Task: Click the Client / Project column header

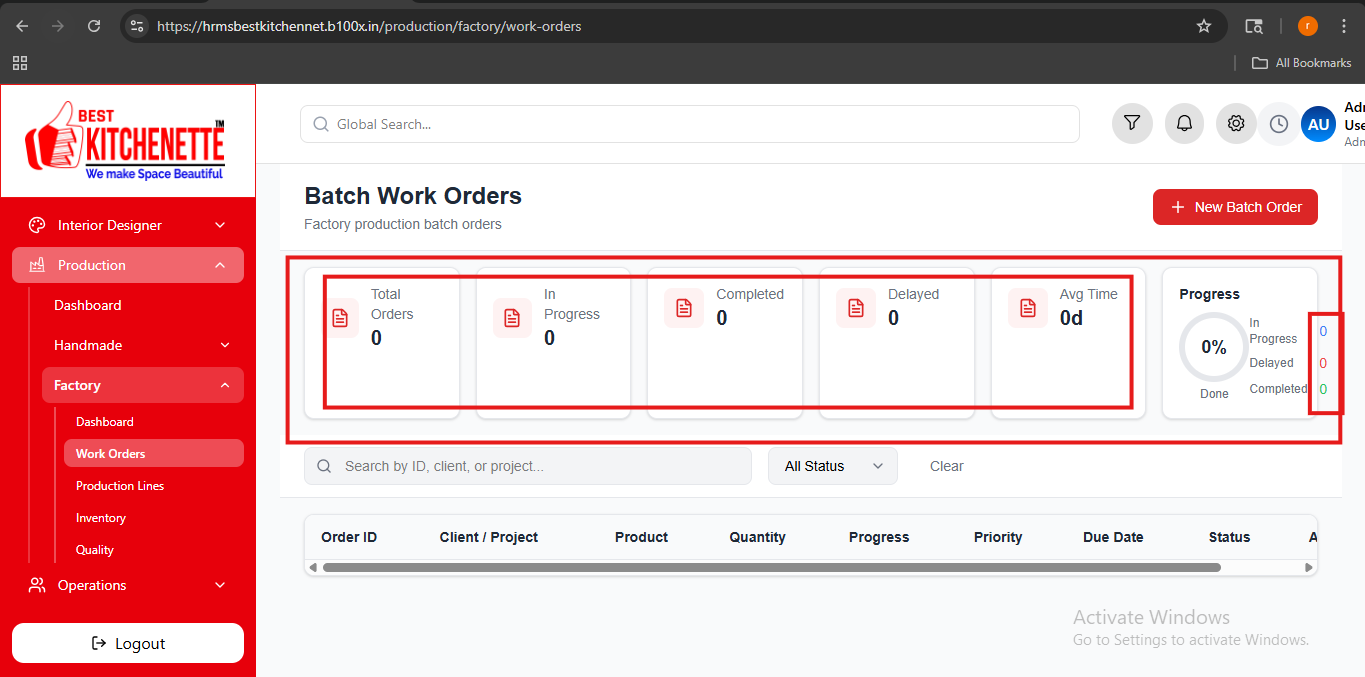Action: [489, 537]
